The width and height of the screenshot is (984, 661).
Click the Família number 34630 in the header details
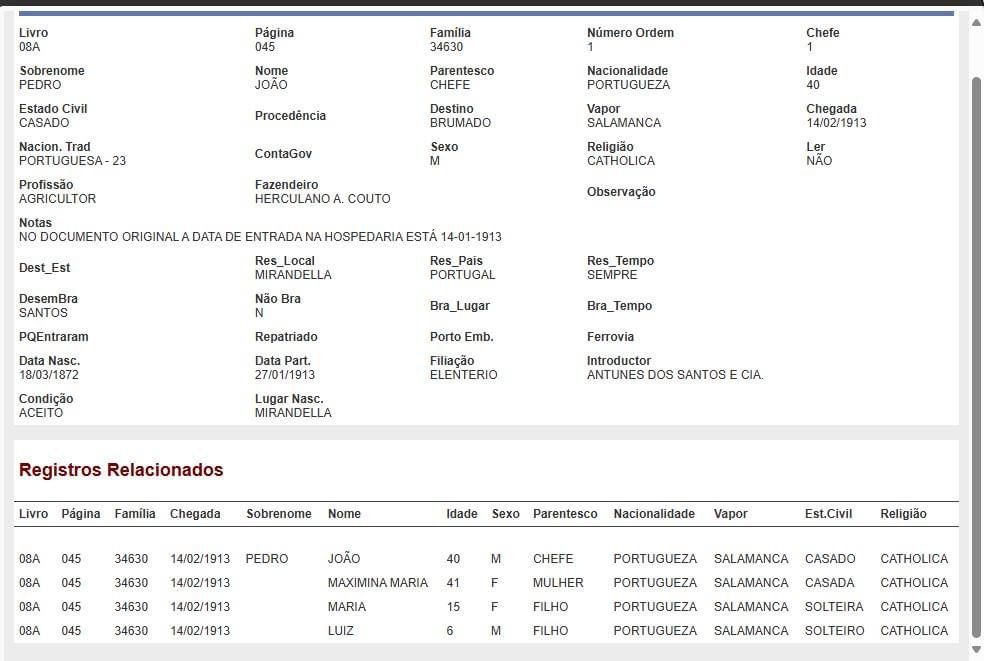tap(446, 47)
